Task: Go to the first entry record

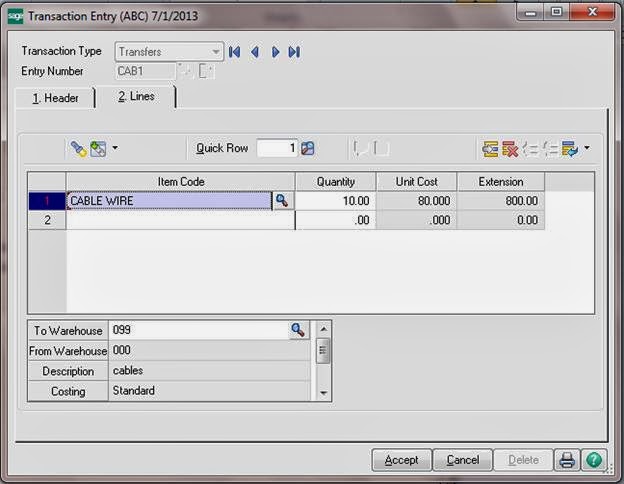Action: coord(234,52)
